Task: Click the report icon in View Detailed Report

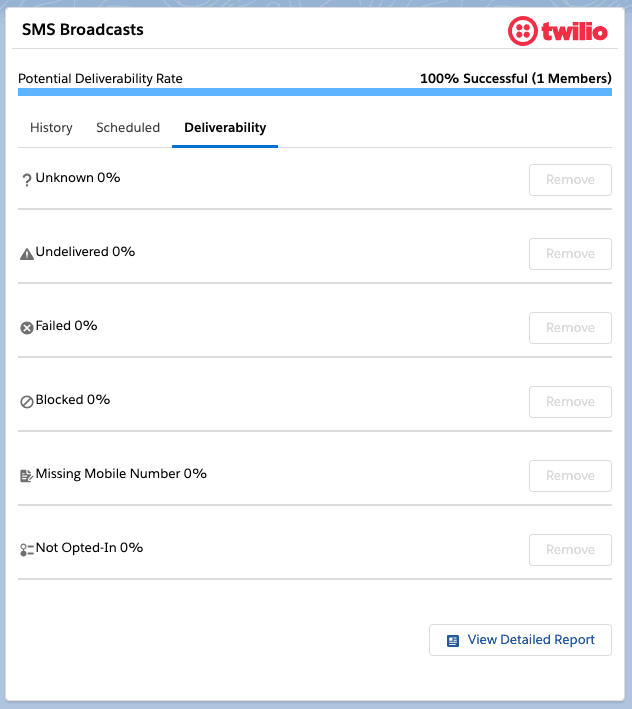Action: 453,641
